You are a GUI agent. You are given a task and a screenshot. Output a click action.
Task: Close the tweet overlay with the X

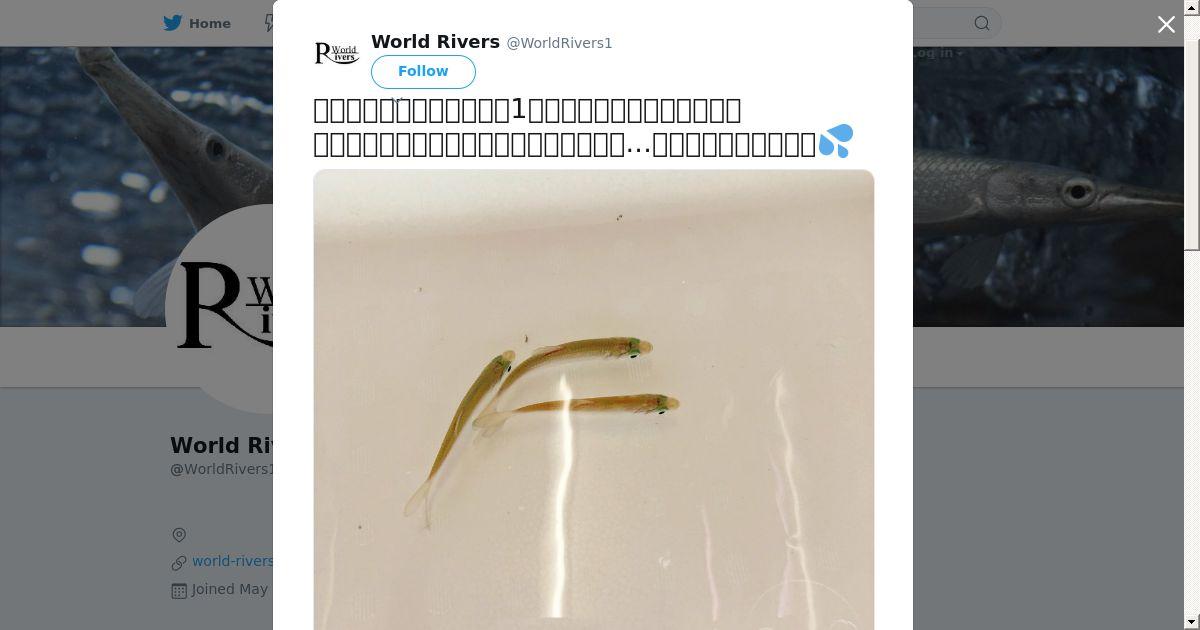1166,25
